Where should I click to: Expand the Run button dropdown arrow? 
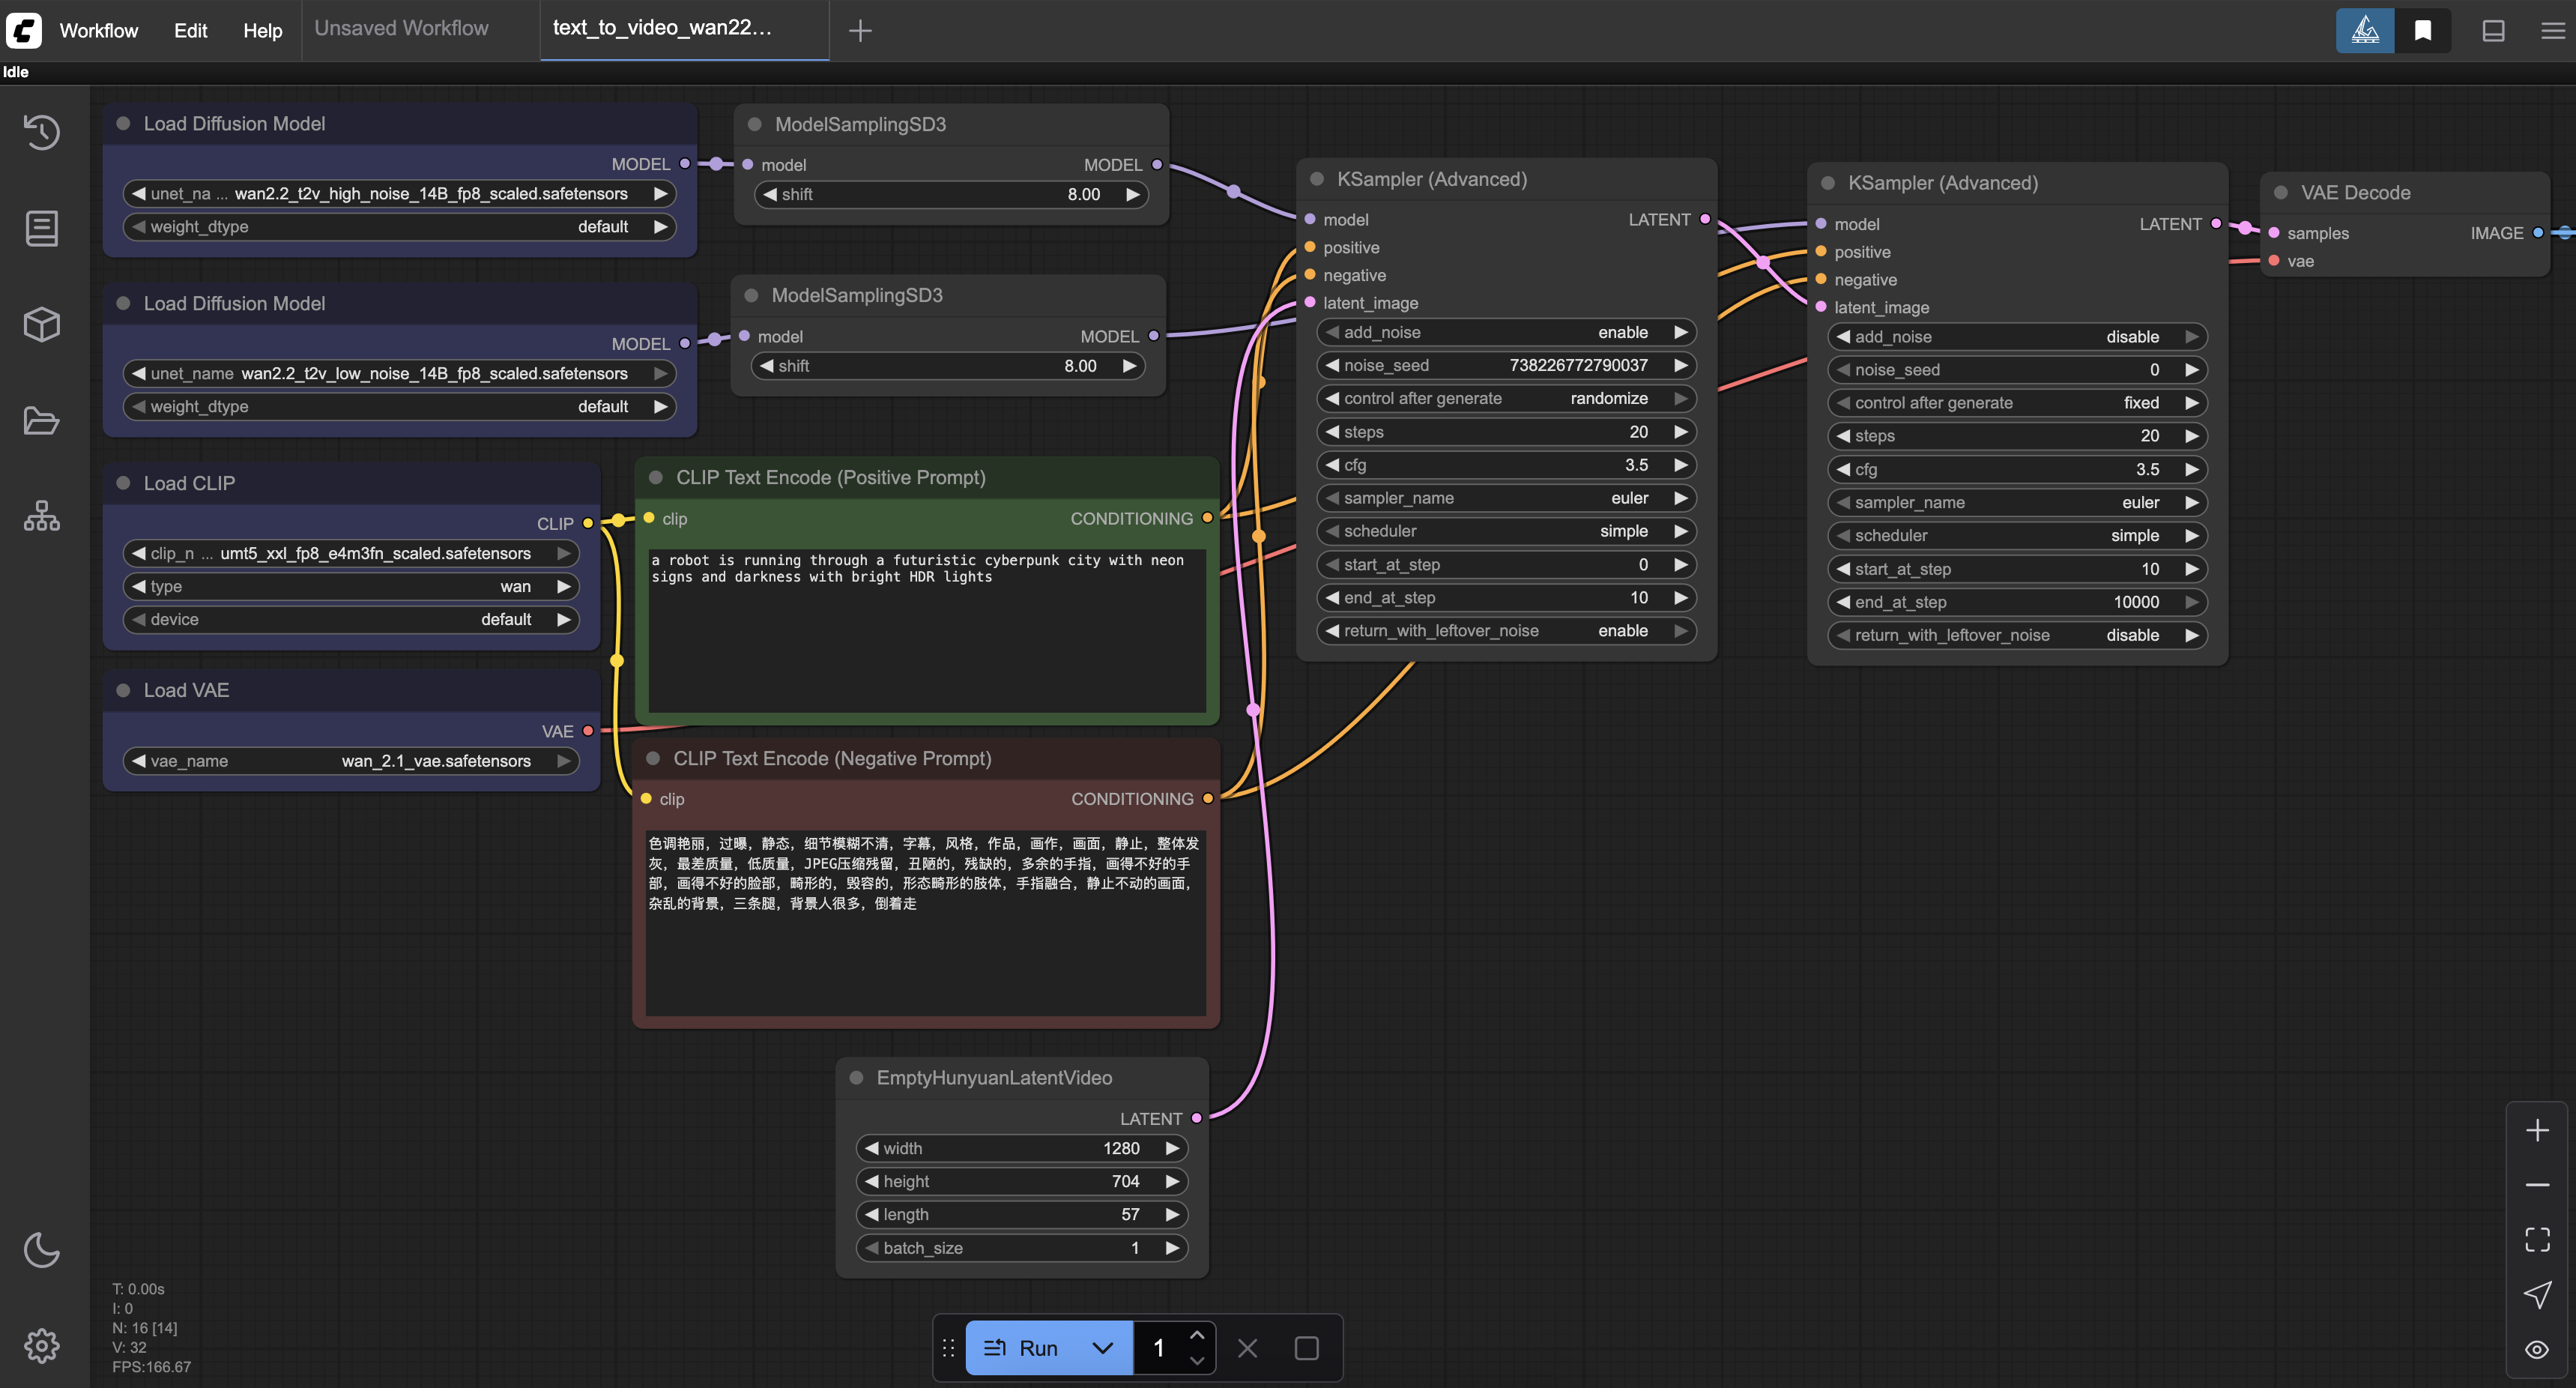click(1102, 1348)
